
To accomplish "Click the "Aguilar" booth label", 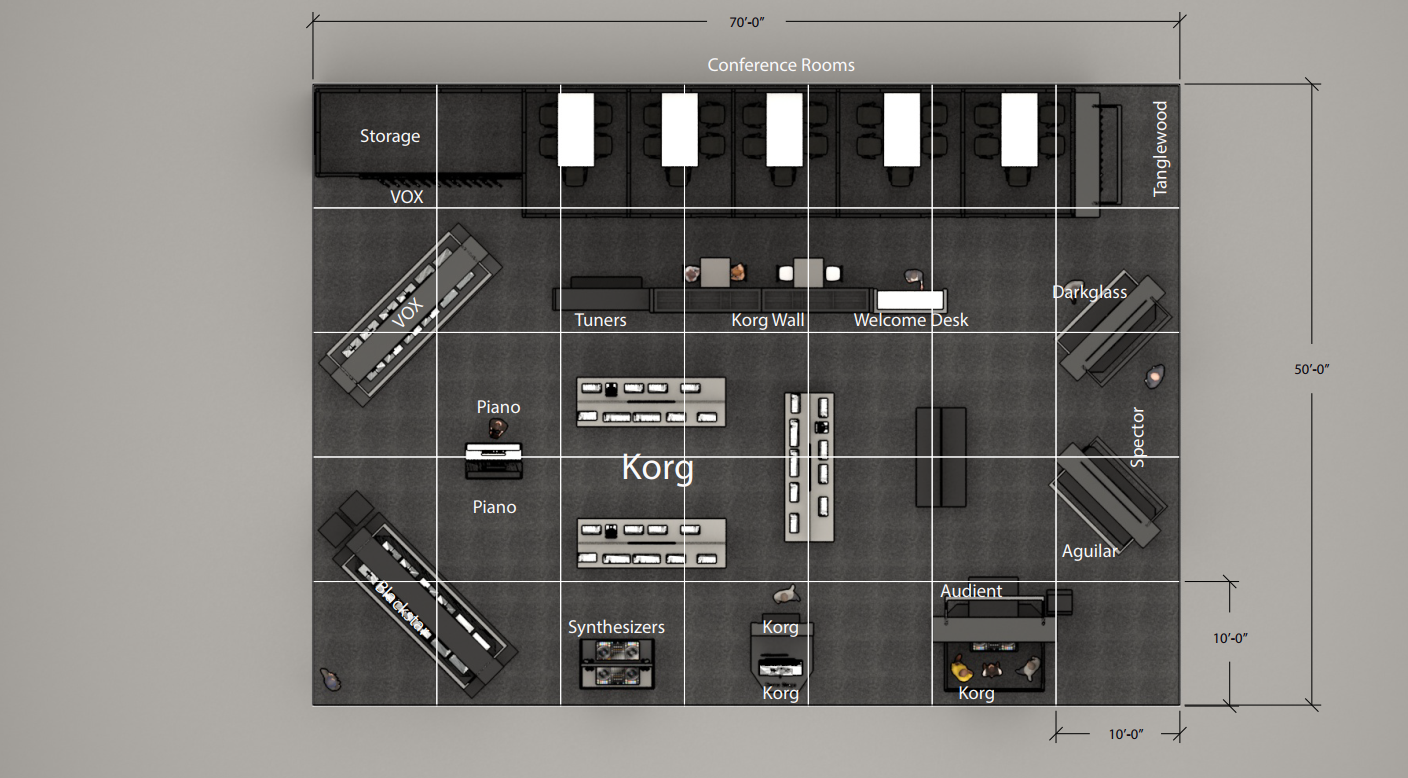I will [1090, 551].
